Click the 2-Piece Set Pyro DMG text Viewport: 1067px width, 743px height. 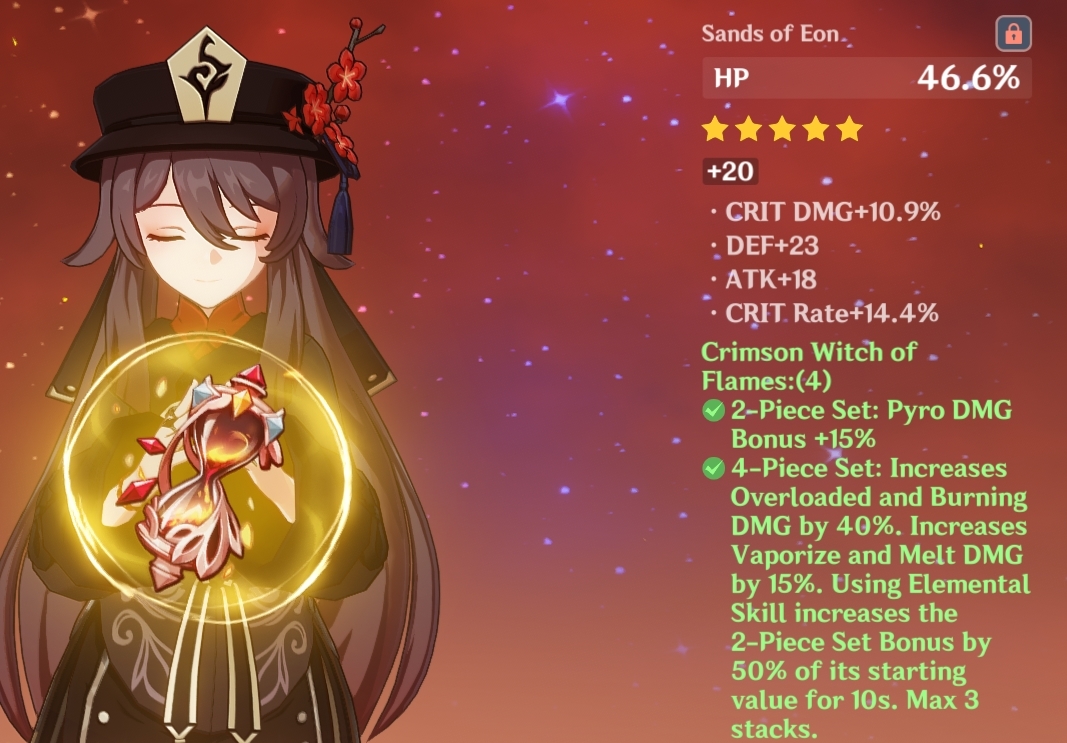(x=871, y=425)
